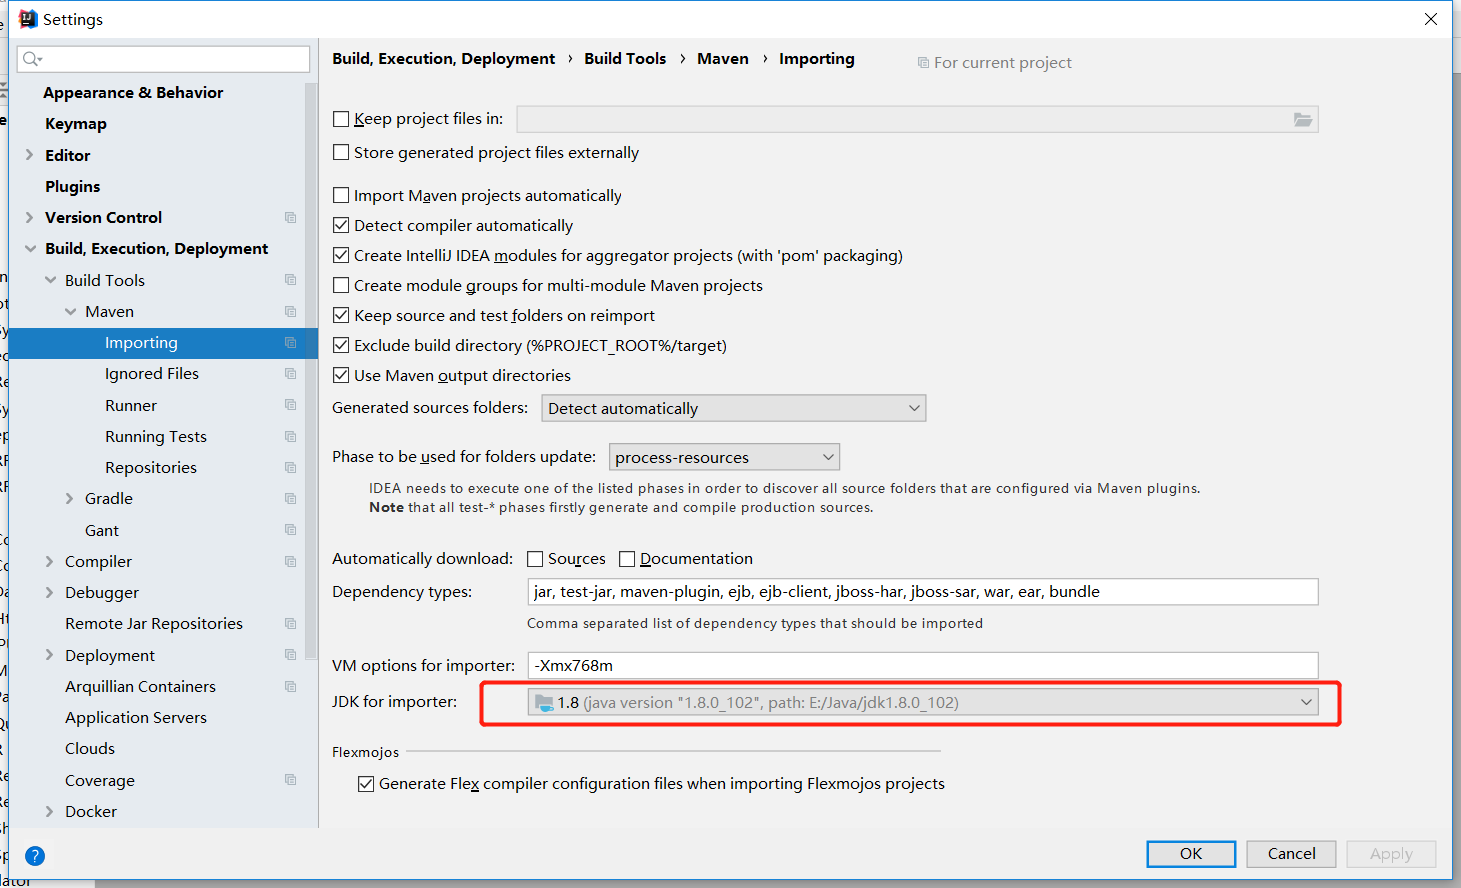Click the Dependency types text field
This screenshot has width=1461, height=888.
pos(922,592)
